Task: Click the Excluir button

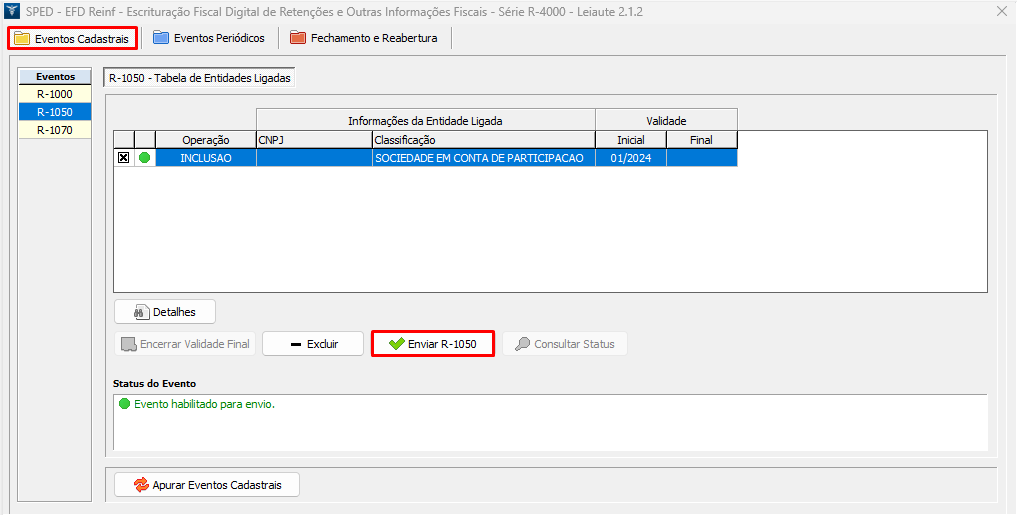Action: [312, 344]
